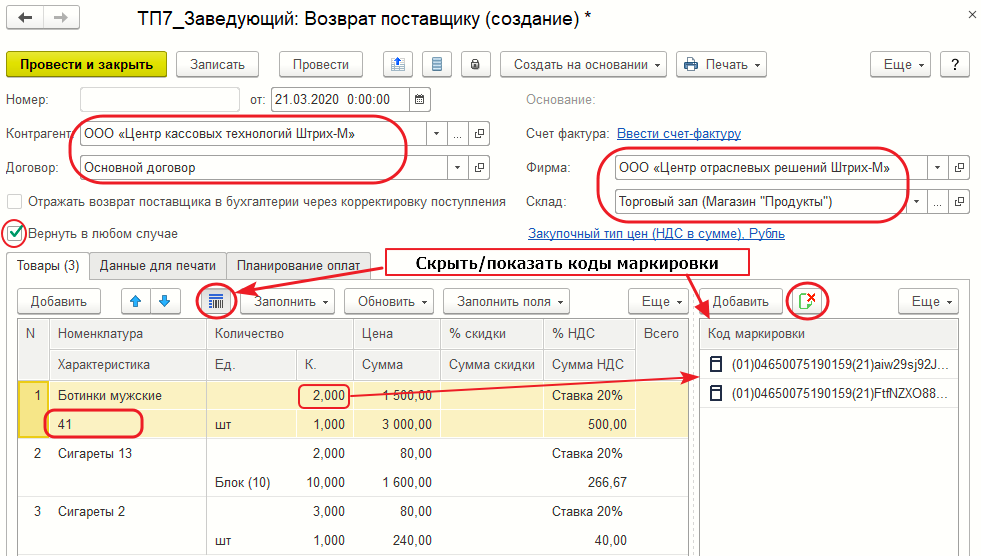The width and height of the screenshot is (981, 556).
Task: Click Провести и закрыть button
Action: [x=86, y=64]
